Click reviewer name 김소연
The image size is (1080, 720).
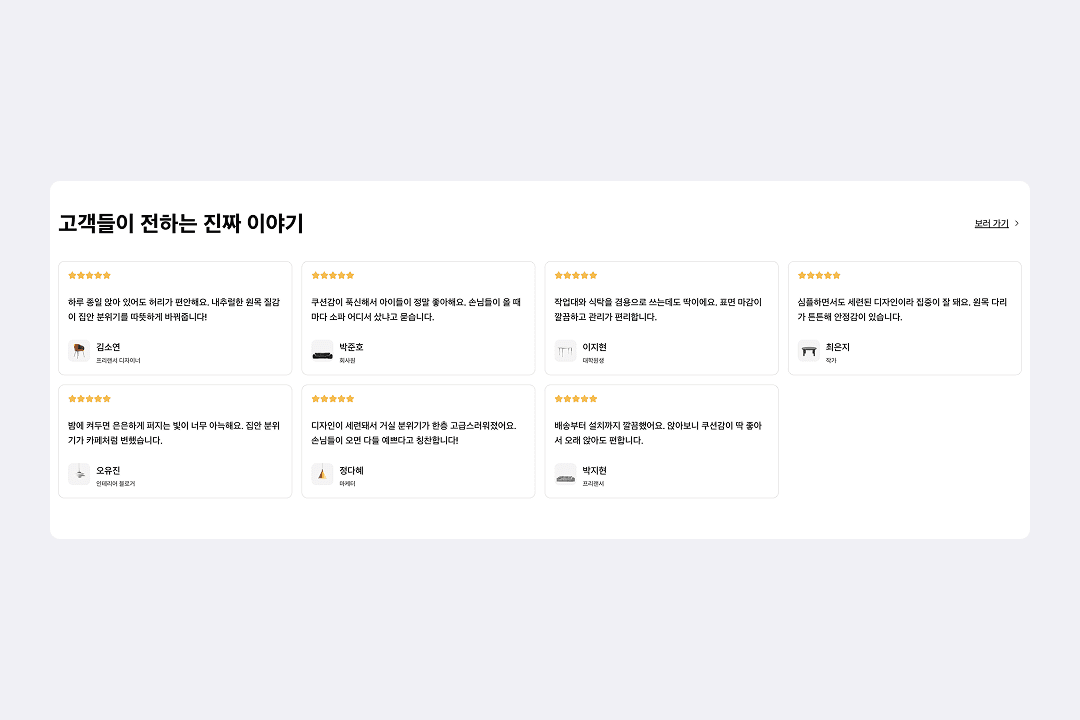point(110,347)
